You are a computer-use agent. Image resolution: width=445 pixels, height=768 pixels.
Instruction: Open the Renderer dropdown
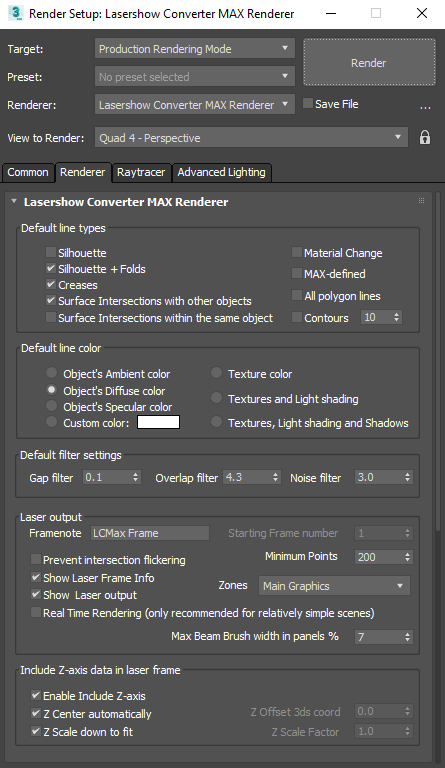tap(194, 105)
